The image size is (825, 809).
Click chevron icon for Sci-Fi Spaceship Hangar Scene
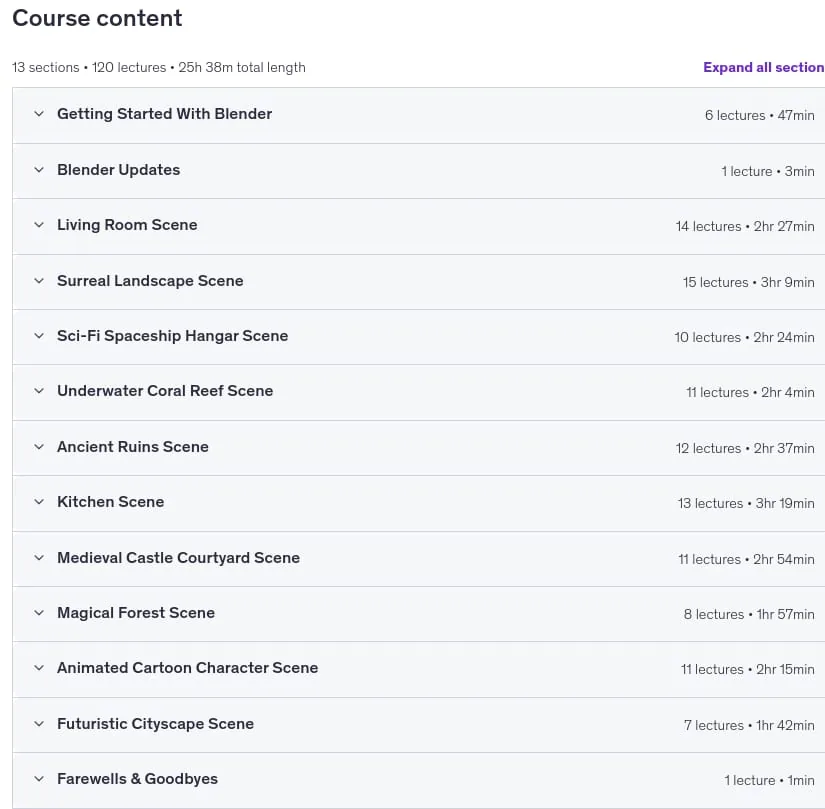39,336
